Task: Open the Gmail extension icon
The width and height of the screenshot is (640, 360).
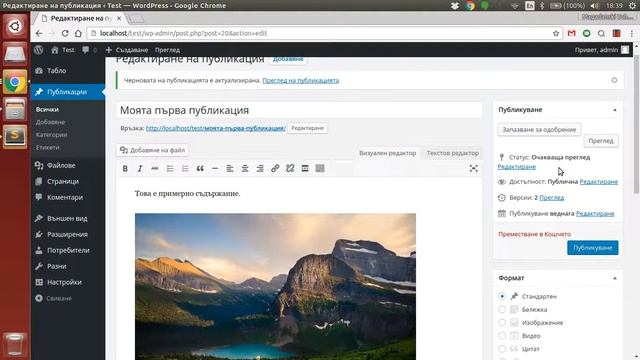Action: pyautogui.click(x=571, y=33)
